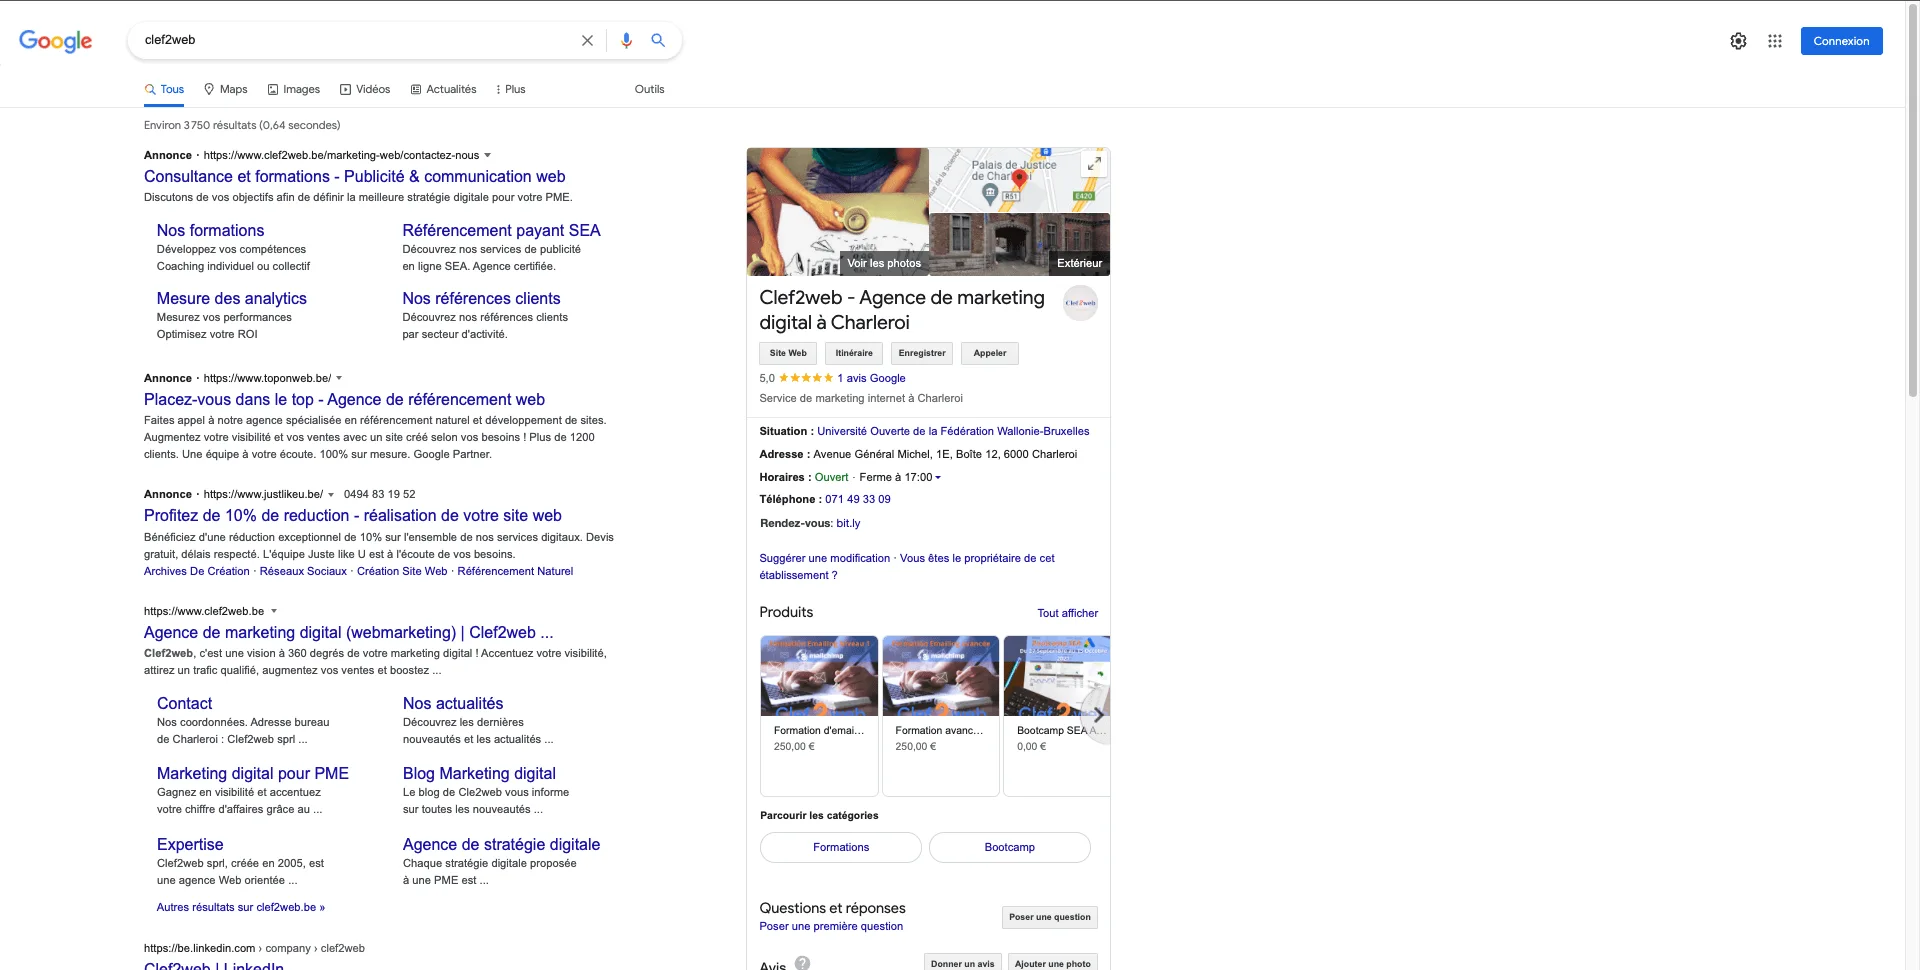Viewport: 1920px width, 970px height.
Task: Open 'Bootcamp SEA' product card
Action: [x=1057, y=715]
